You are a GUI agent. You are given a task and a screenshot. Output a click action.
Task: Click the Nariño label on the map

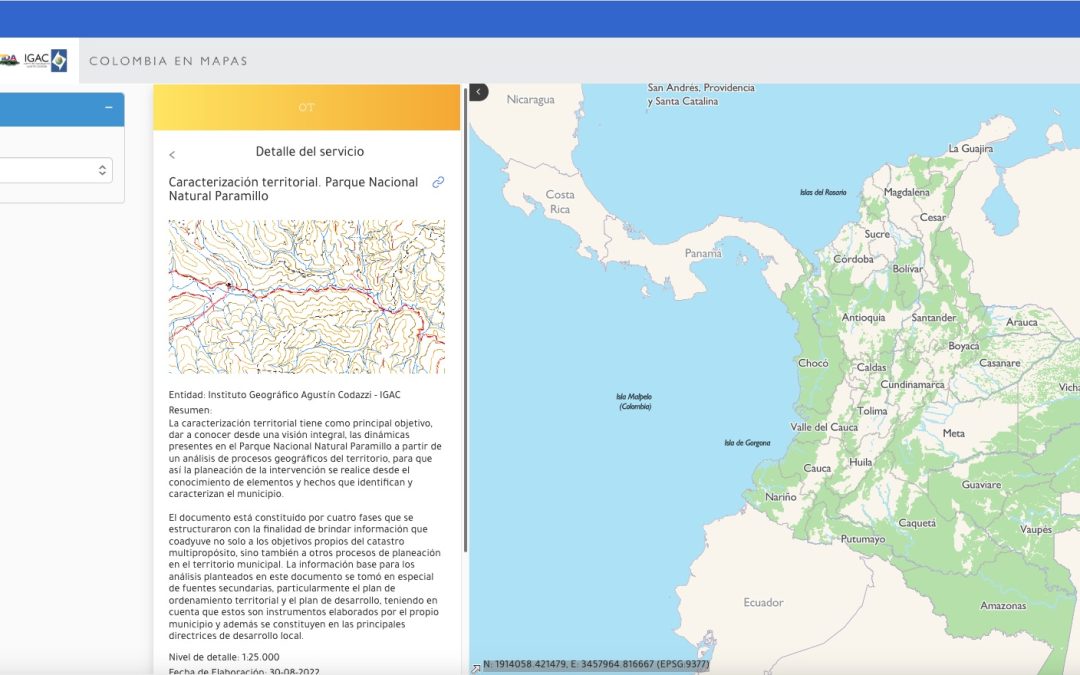[x=780, y=497]
